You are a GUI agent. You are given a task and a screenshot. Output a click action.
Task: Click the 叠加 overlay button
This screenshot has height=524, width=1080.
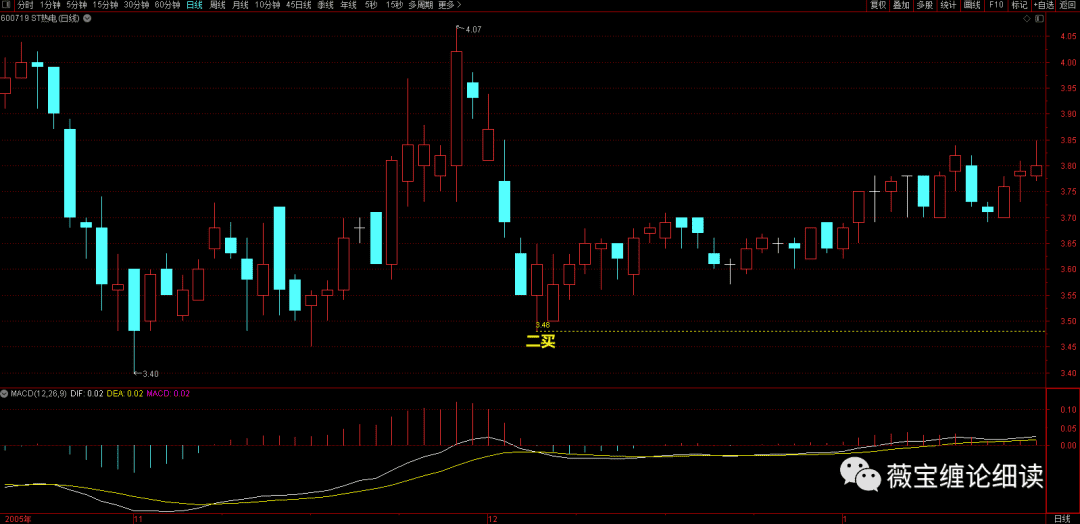point(901,6)
